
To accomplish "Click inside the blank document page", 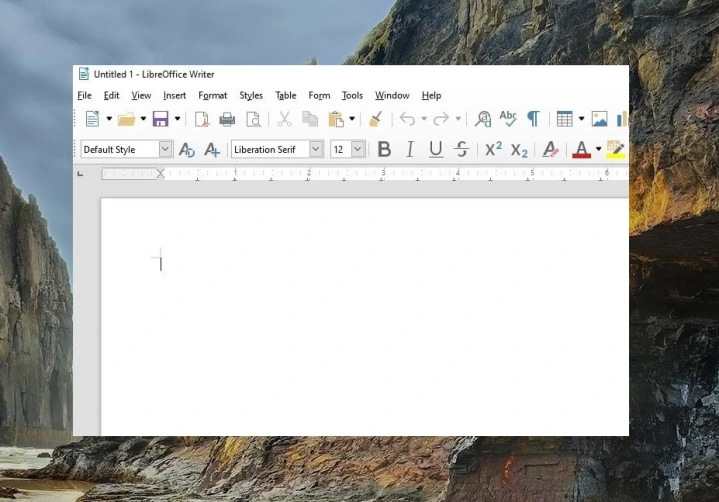I will pos(365,316).
